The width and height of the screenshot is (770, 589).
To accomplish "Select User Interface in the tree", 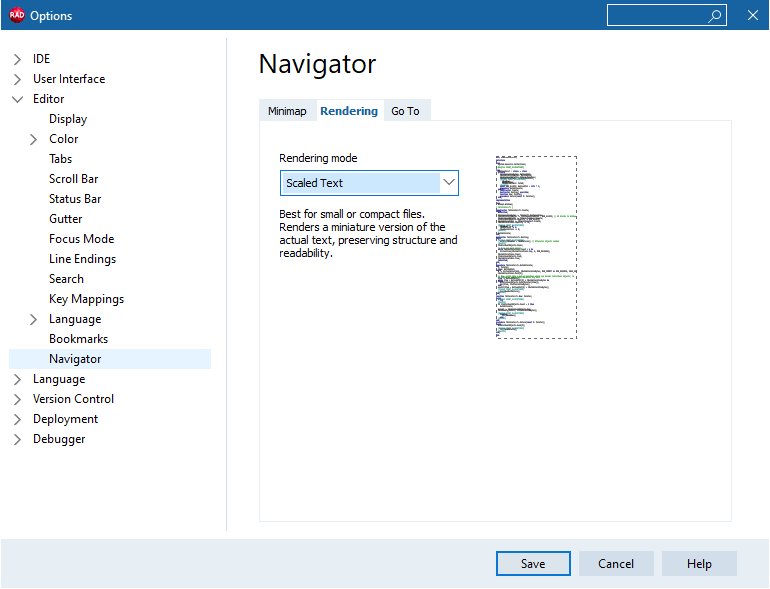I will tap(69, 79).
